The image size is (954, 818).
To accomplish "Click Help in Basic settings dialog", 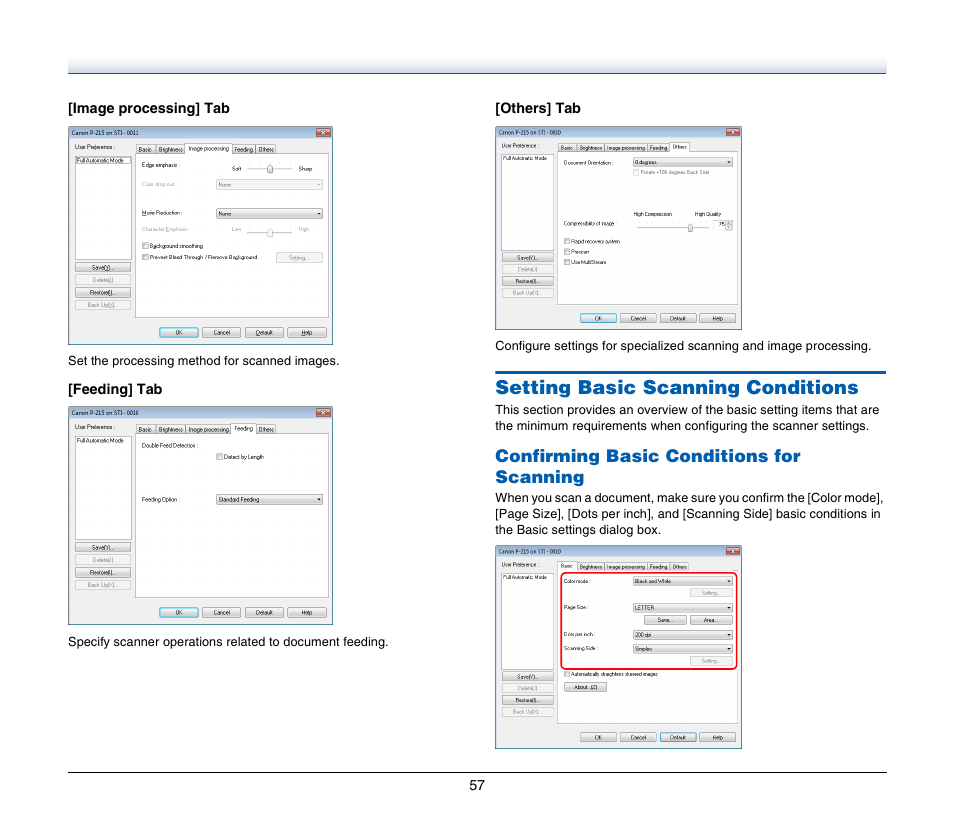I will point(717,738).
